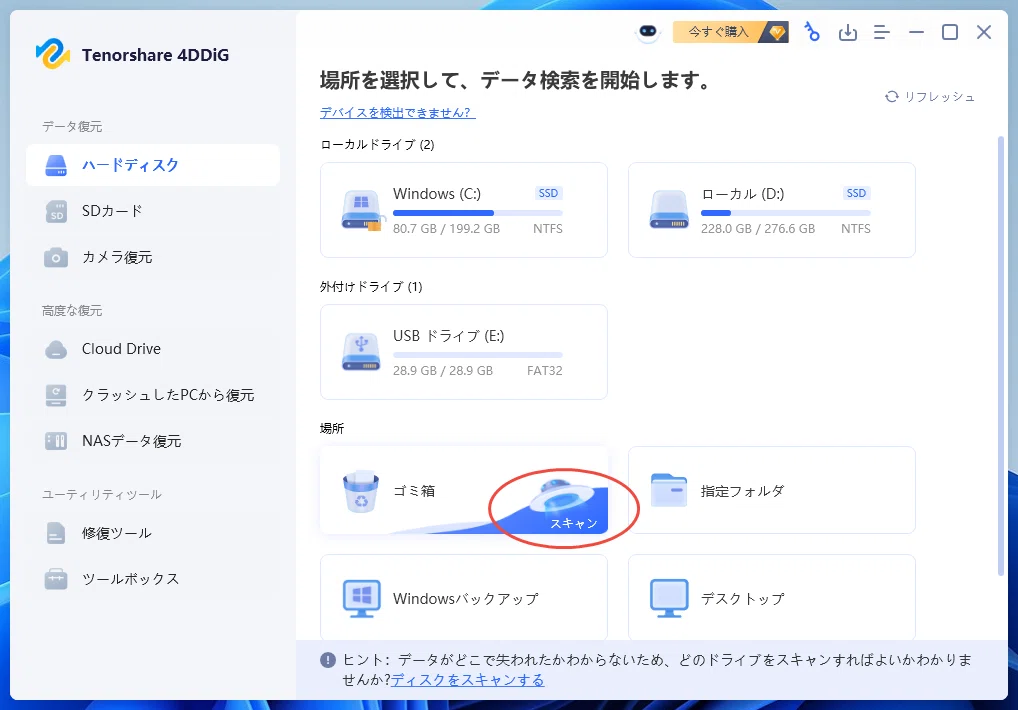Click the recycle bin icon

(x=361, y=491)
